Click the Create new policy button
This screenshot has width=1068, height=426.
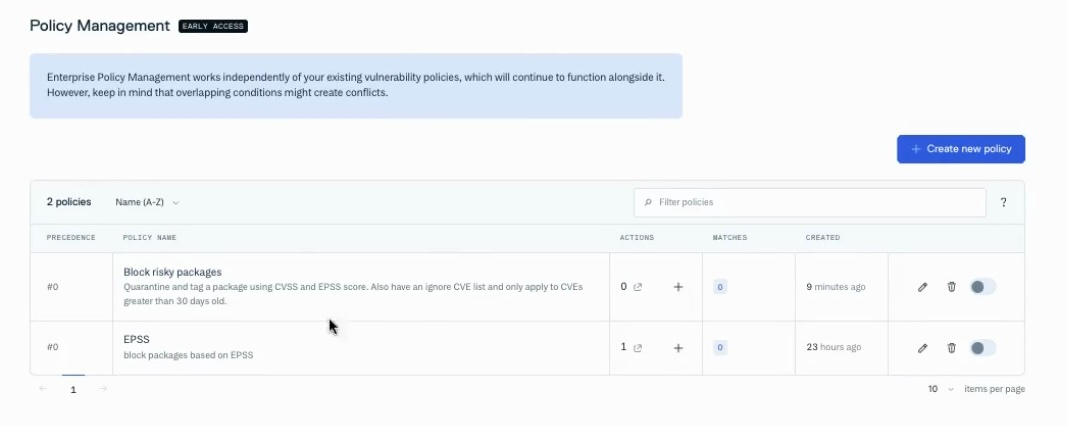pyautogui.click(x=960, y=149)
